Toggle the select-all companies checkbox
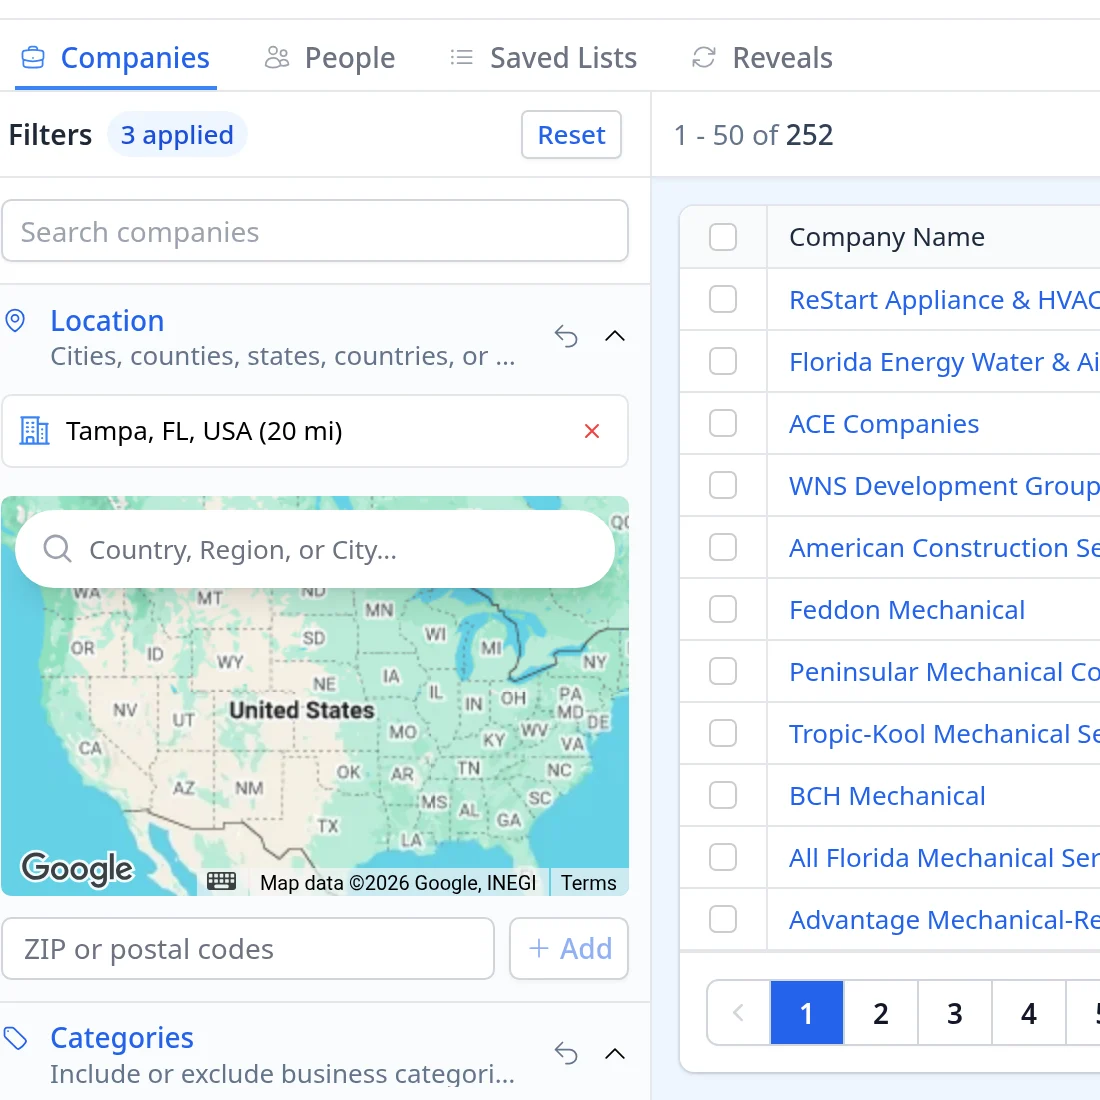 pos(723,237)
